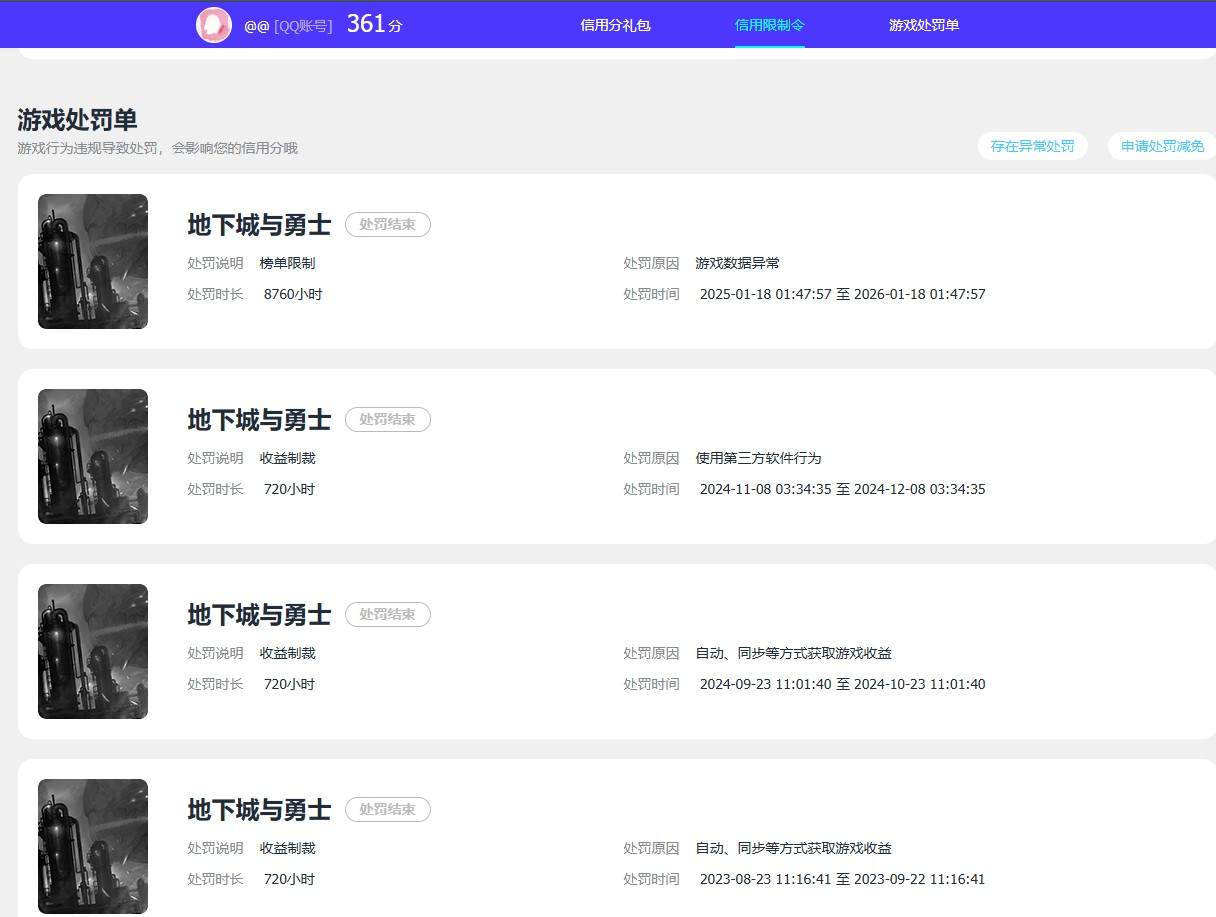Viewport: 1216px width, 917px height.
Task: Click 处罚结束 badge on the 2024-11-08 penalty
Action: pyautogui.click(x=388, y=419)
